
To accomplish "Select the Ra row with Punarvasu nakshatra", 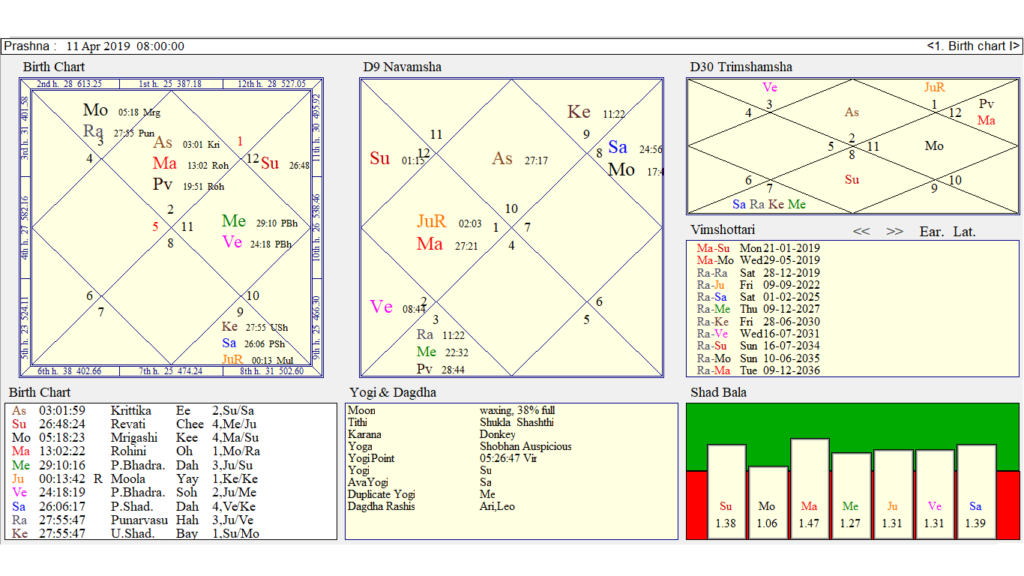I will pos(133,520).
